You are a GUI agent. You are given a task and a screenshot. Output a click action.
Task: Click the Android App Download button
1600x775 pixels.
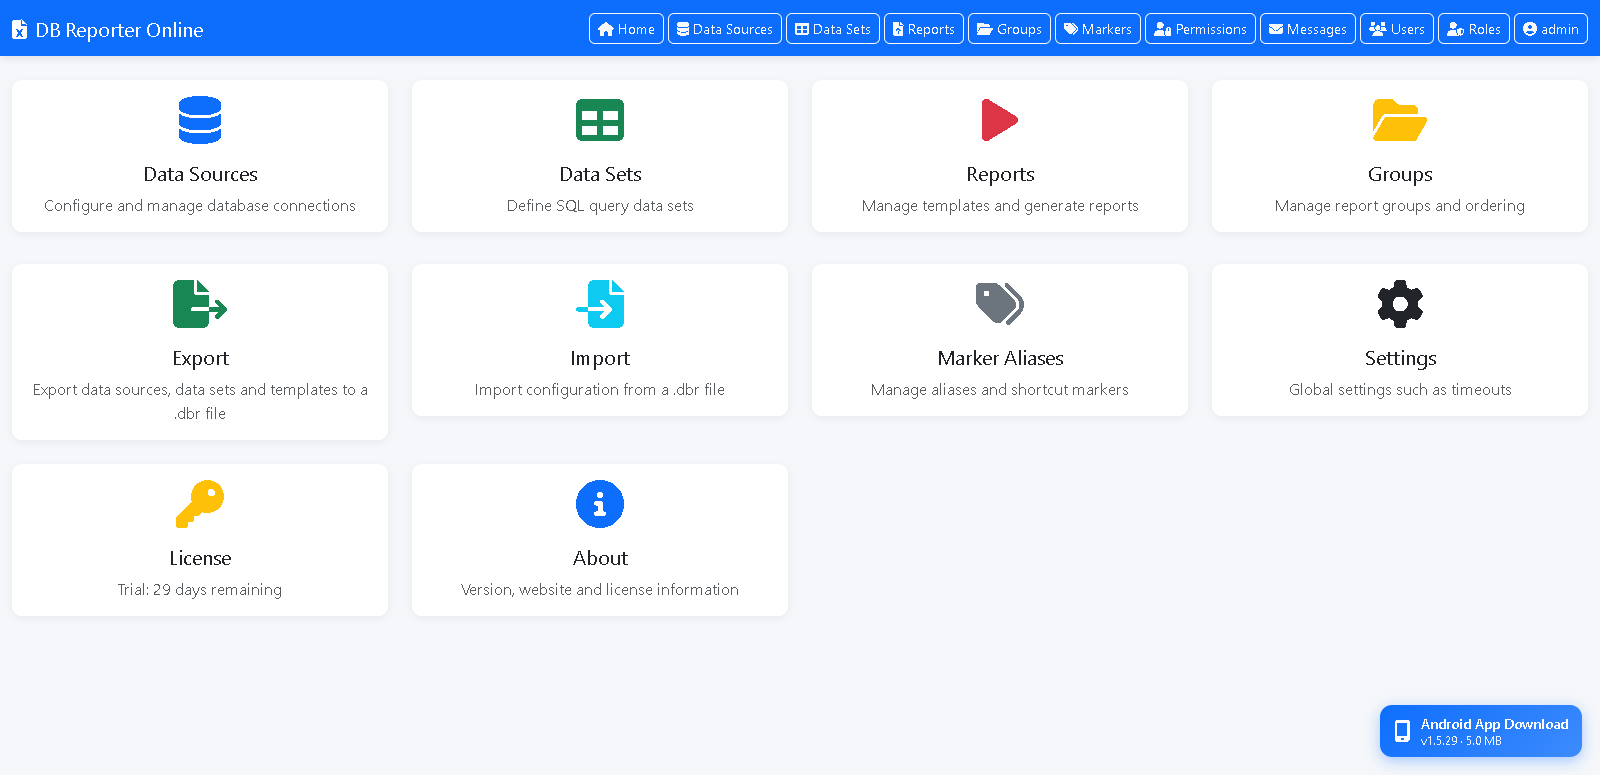tap(1481, 731)
